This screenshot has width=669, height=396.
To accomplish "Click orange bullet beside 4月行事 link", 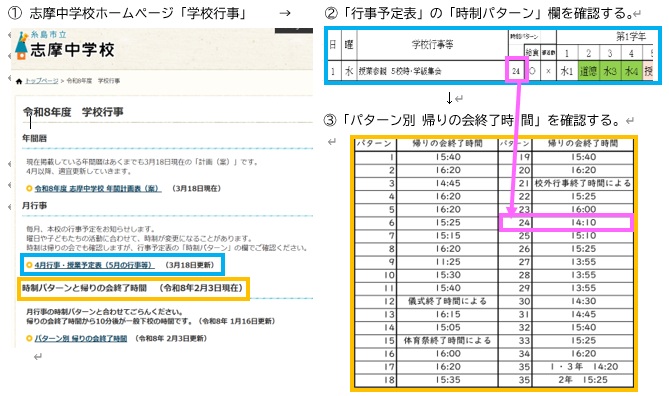I will pyautogui.click(x=29, y=265).
